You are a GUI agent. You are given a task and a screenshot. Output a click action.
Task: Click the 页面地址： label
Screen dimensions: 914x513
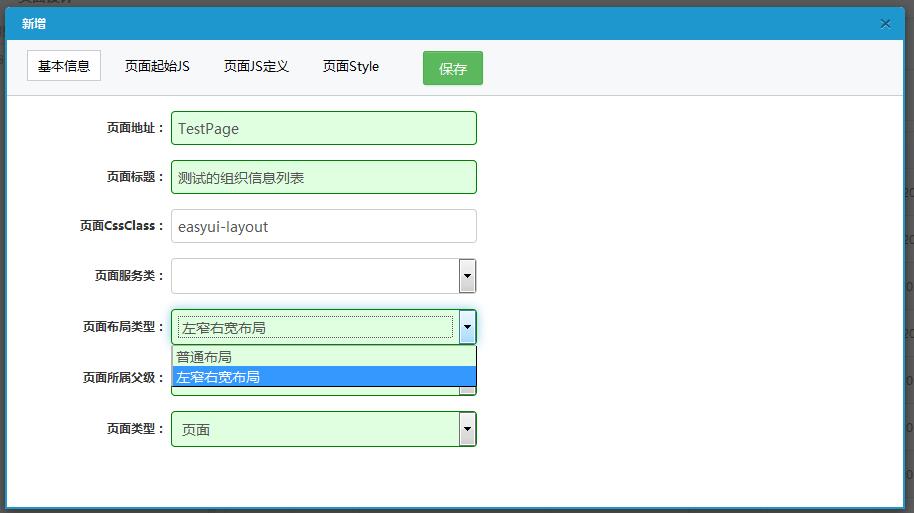pos(135,128)
